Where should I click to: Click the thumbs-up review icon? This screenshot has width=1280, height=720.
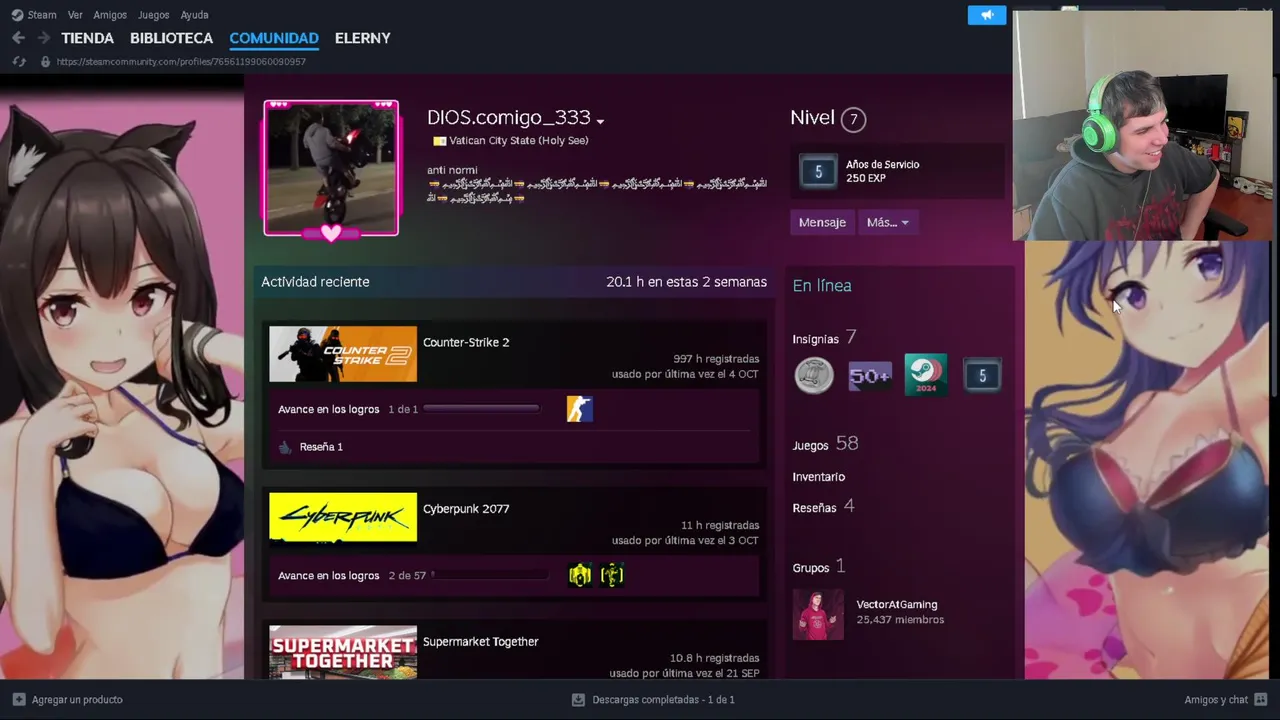pos(285,447)
